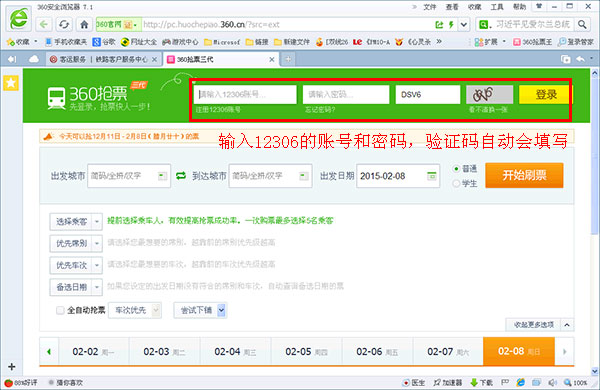The height and width of the screenshot is (390, 600).
Task: Swap departure and arrival cities
Action: [x=181, y=176]
